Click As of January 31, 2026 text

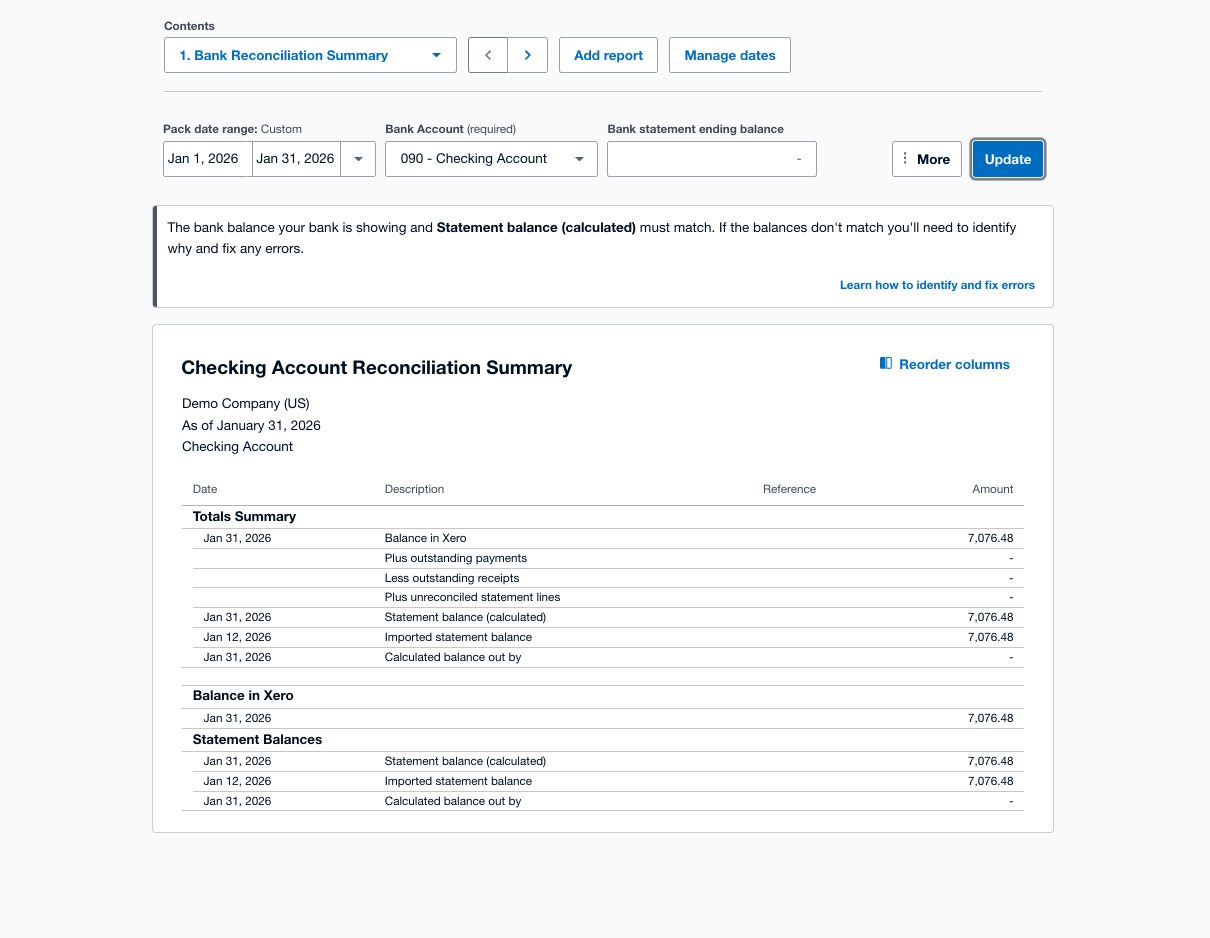(251, 425)
